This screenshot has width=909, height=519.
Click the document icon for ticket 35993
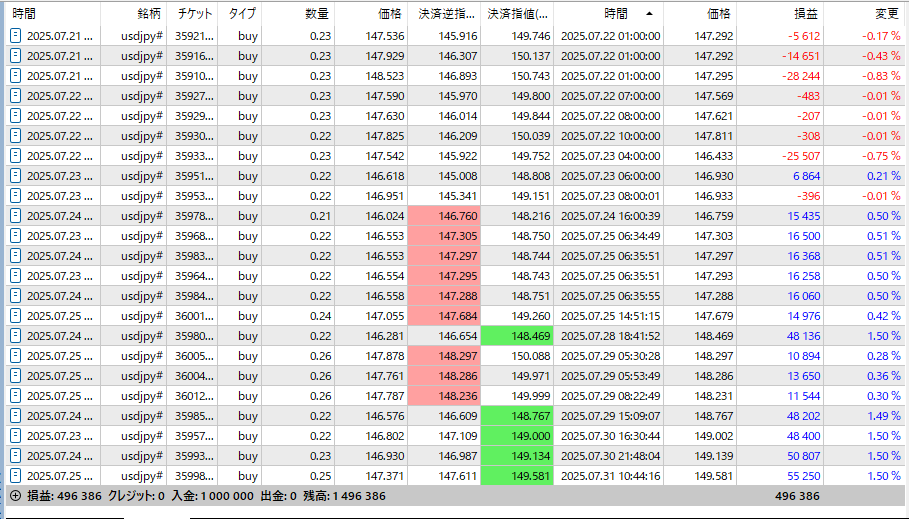[x=16, y=456]
